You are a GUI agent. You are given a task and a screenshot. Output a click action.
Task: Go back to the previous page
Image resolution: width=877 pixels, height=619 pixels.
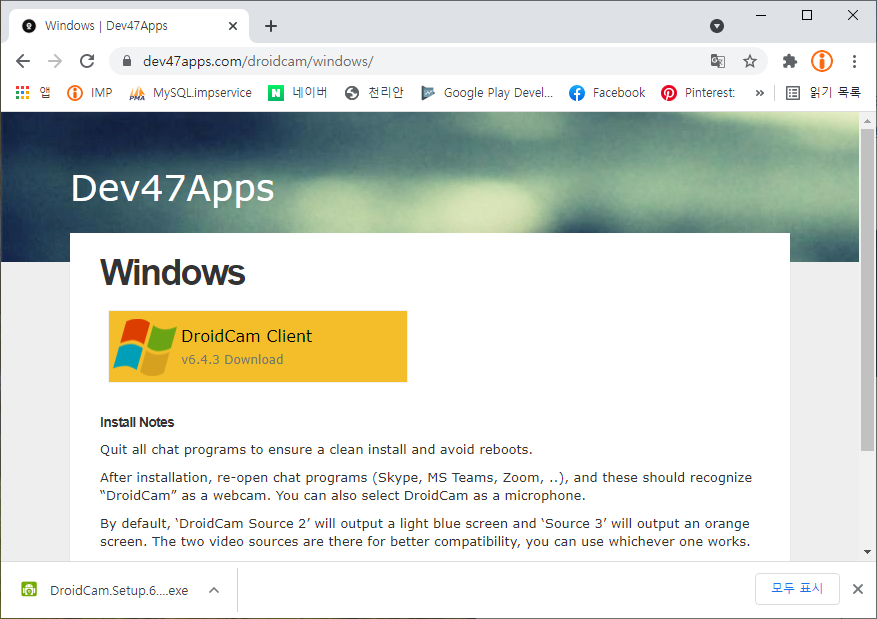coord(23,61)
